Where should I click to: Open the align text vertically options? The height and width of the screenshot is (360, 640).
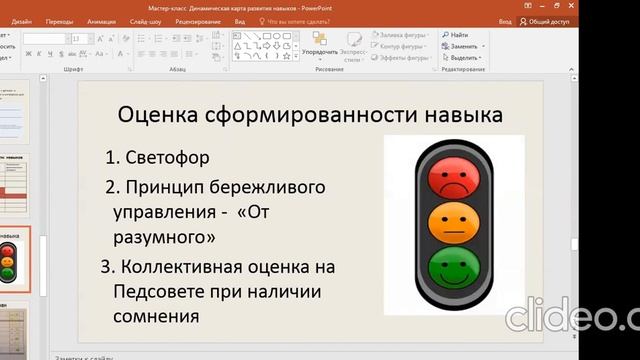click(217, 47)
